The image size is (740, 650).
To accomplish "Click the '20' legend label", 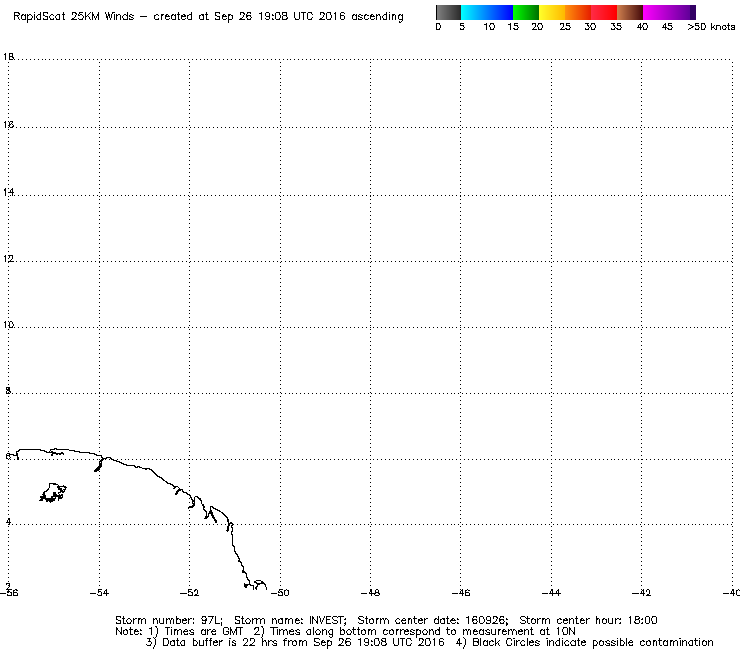I will 537,27.
